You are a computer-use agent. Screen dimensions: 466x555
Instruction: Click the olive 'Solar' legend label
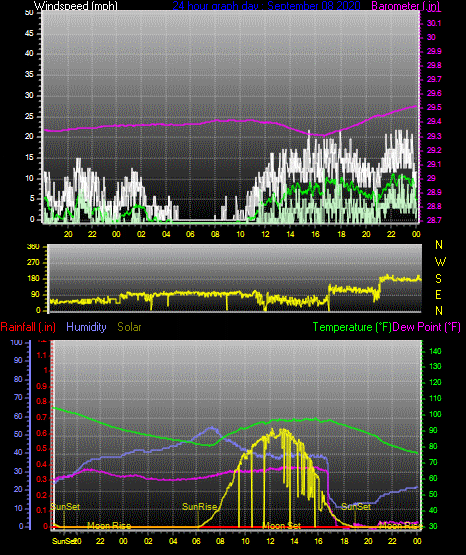coord(130,327)
